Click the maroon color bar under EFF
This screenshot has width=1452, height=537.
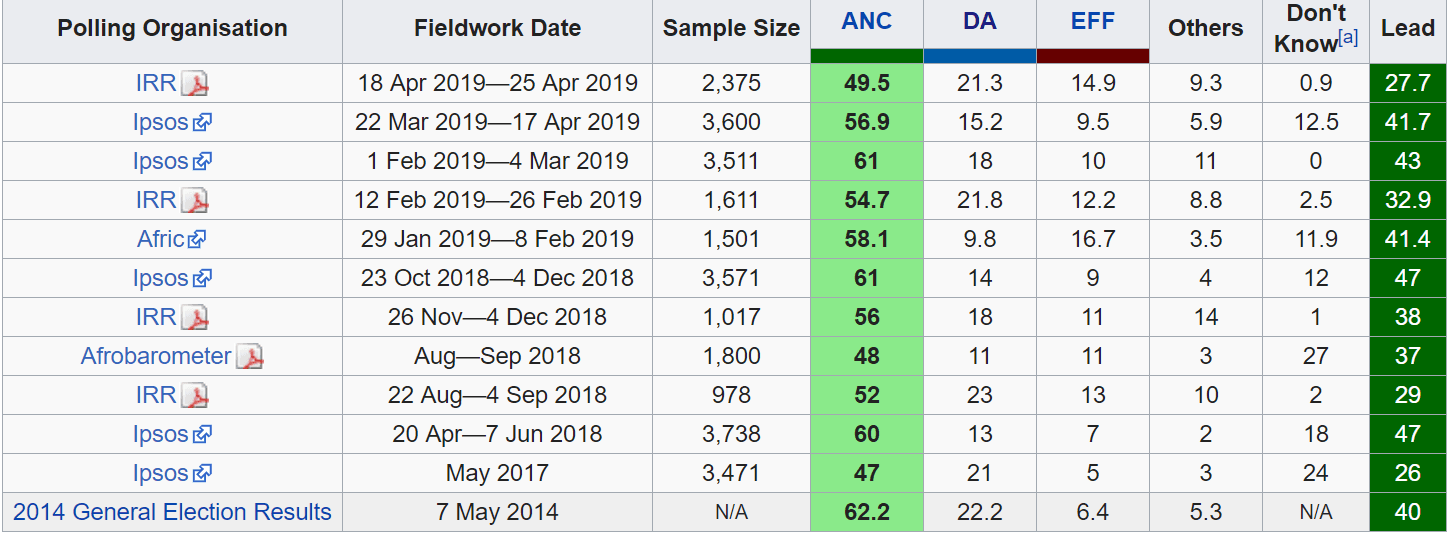click(1092, 56)
